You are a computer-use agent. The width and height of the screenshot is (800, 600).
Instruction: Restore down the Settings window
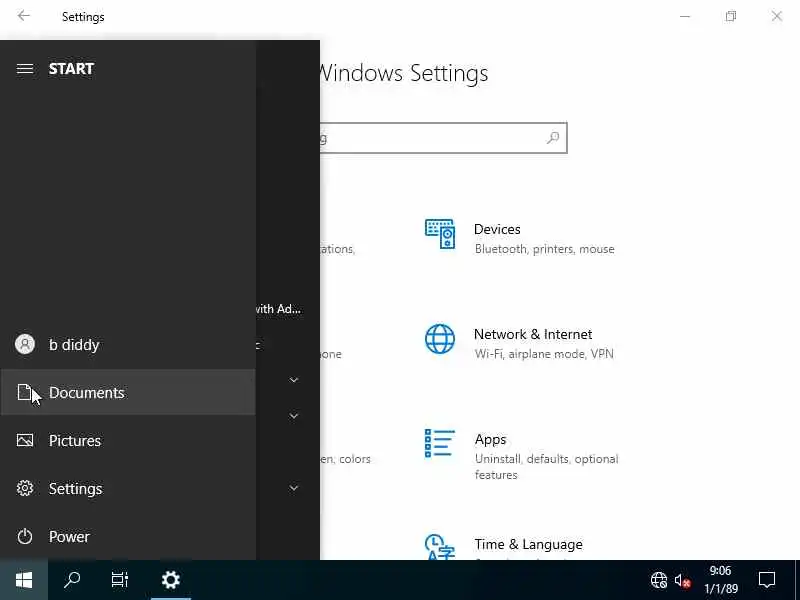pos(731,16)
